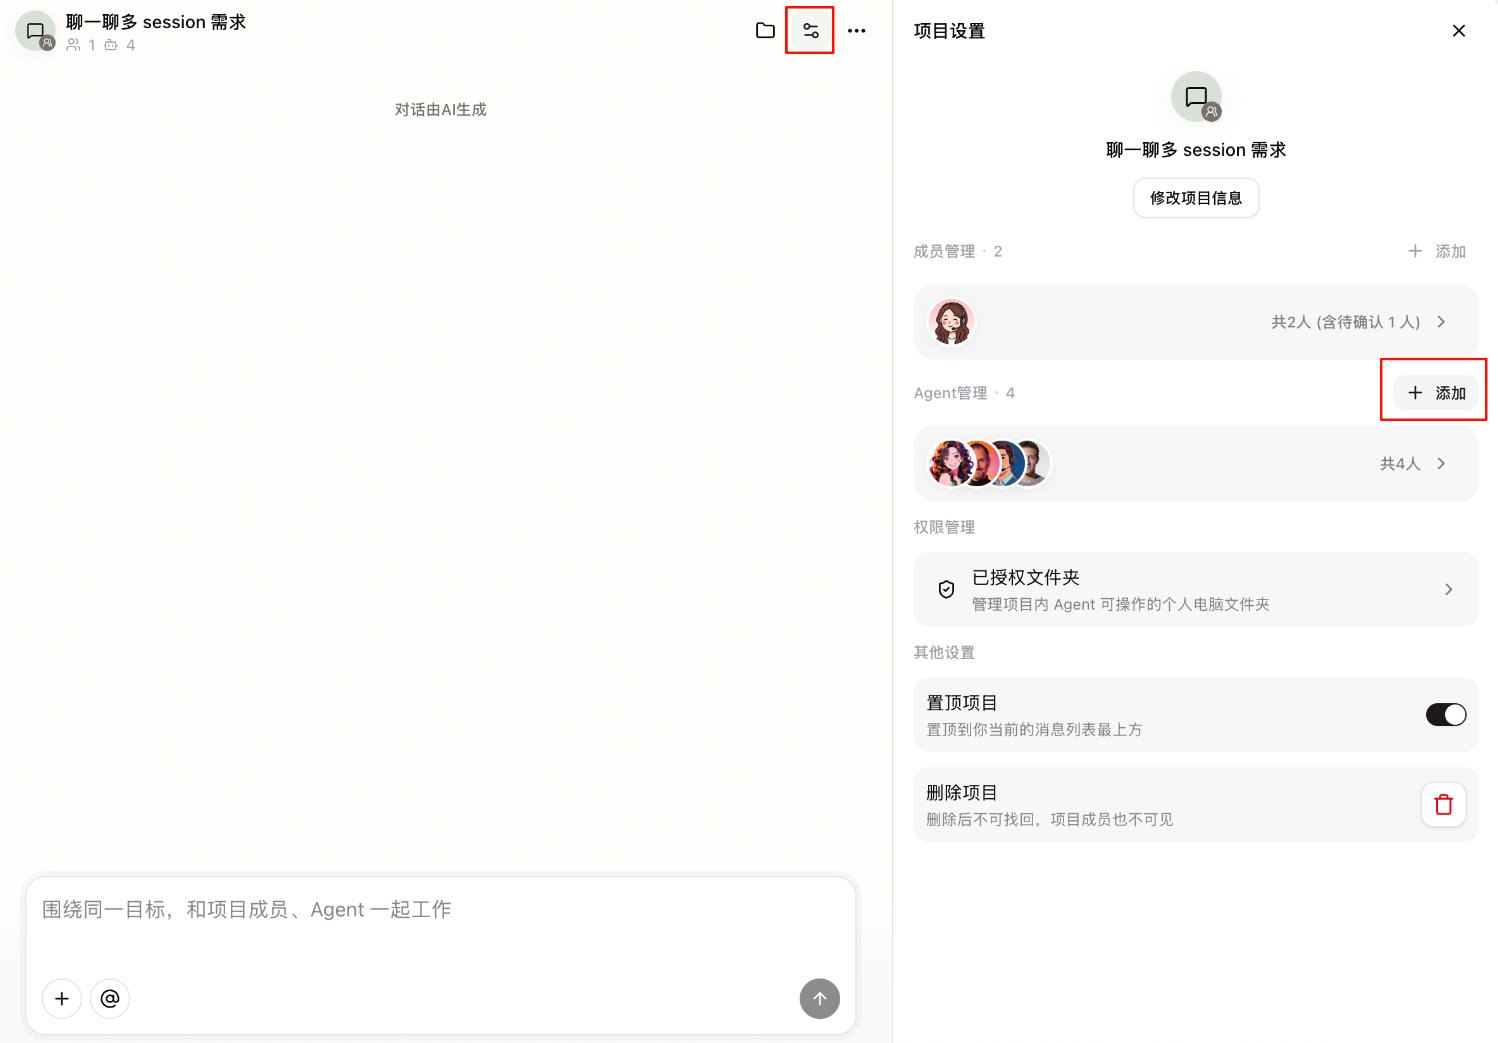Click the @ mention icon
1498x1043 pixels.
(110, 998)
